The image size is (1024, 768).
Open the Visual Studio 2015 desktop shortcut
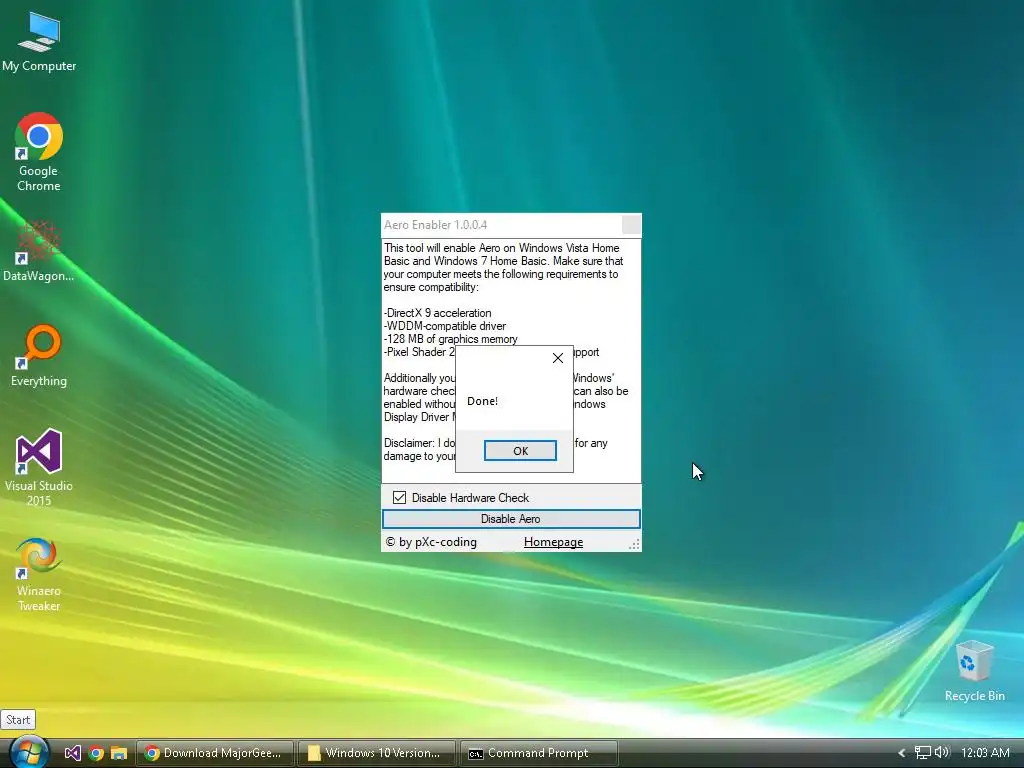click(x=39, y=467)
